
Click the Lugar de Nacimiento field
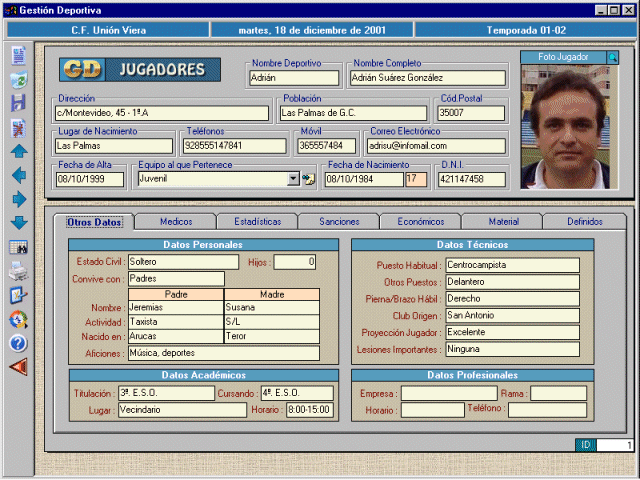click(114, 146)
